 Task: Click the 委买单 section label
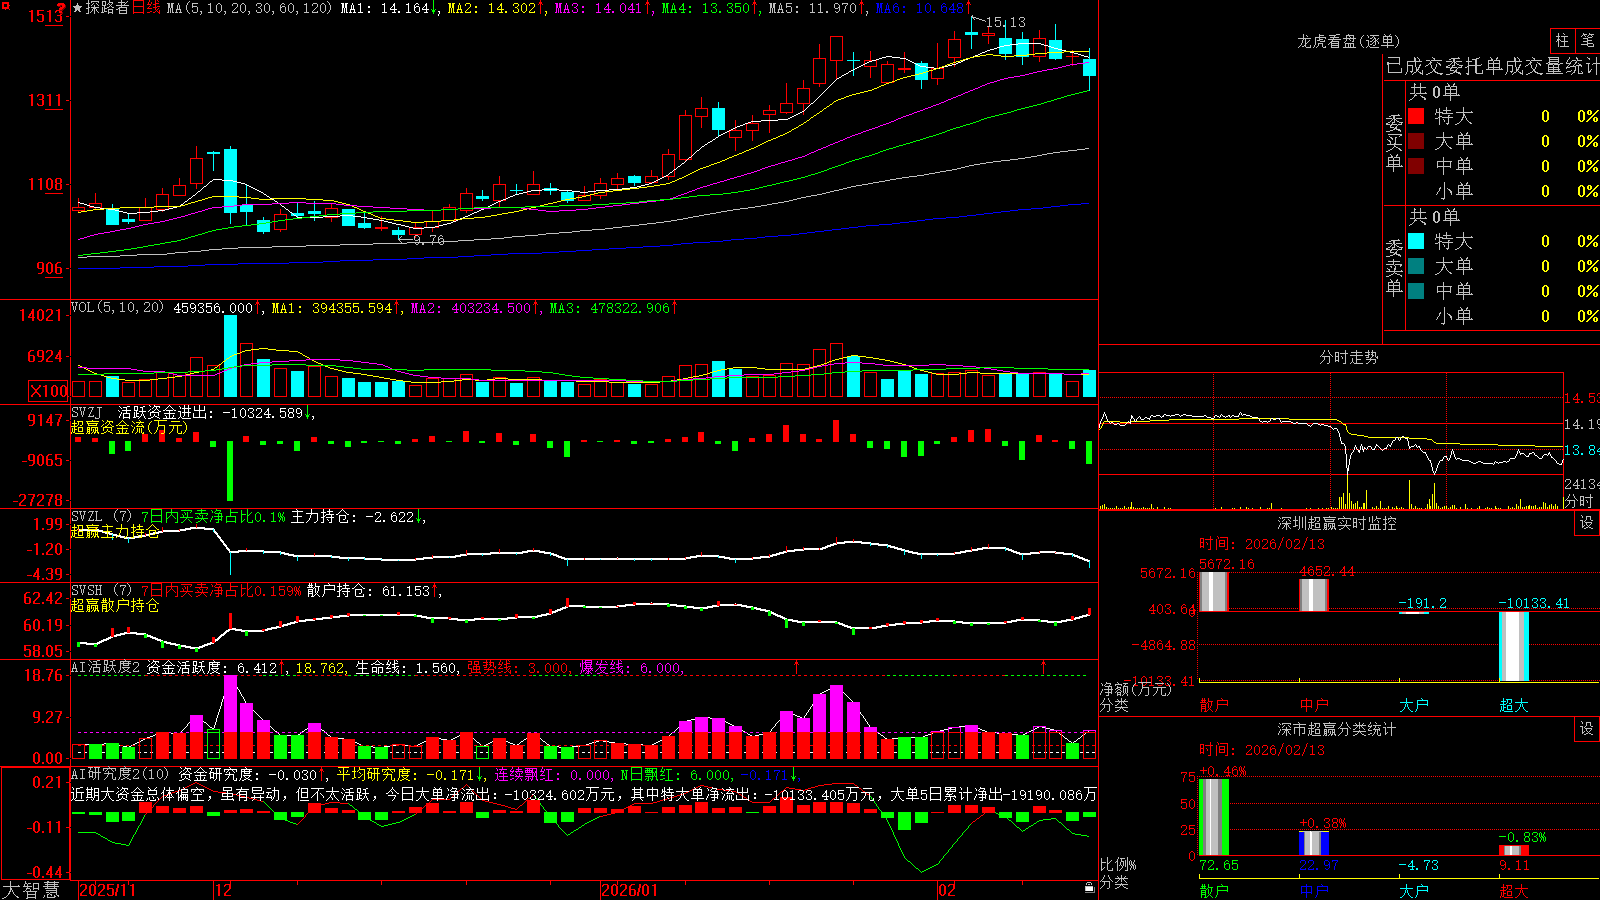[x=1394, y=142]
